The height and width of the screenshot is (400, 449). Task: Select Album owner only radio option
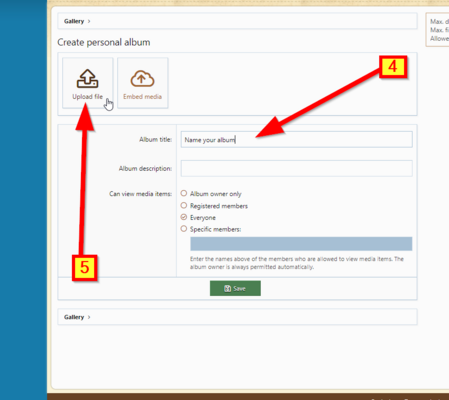click(184, 193)
